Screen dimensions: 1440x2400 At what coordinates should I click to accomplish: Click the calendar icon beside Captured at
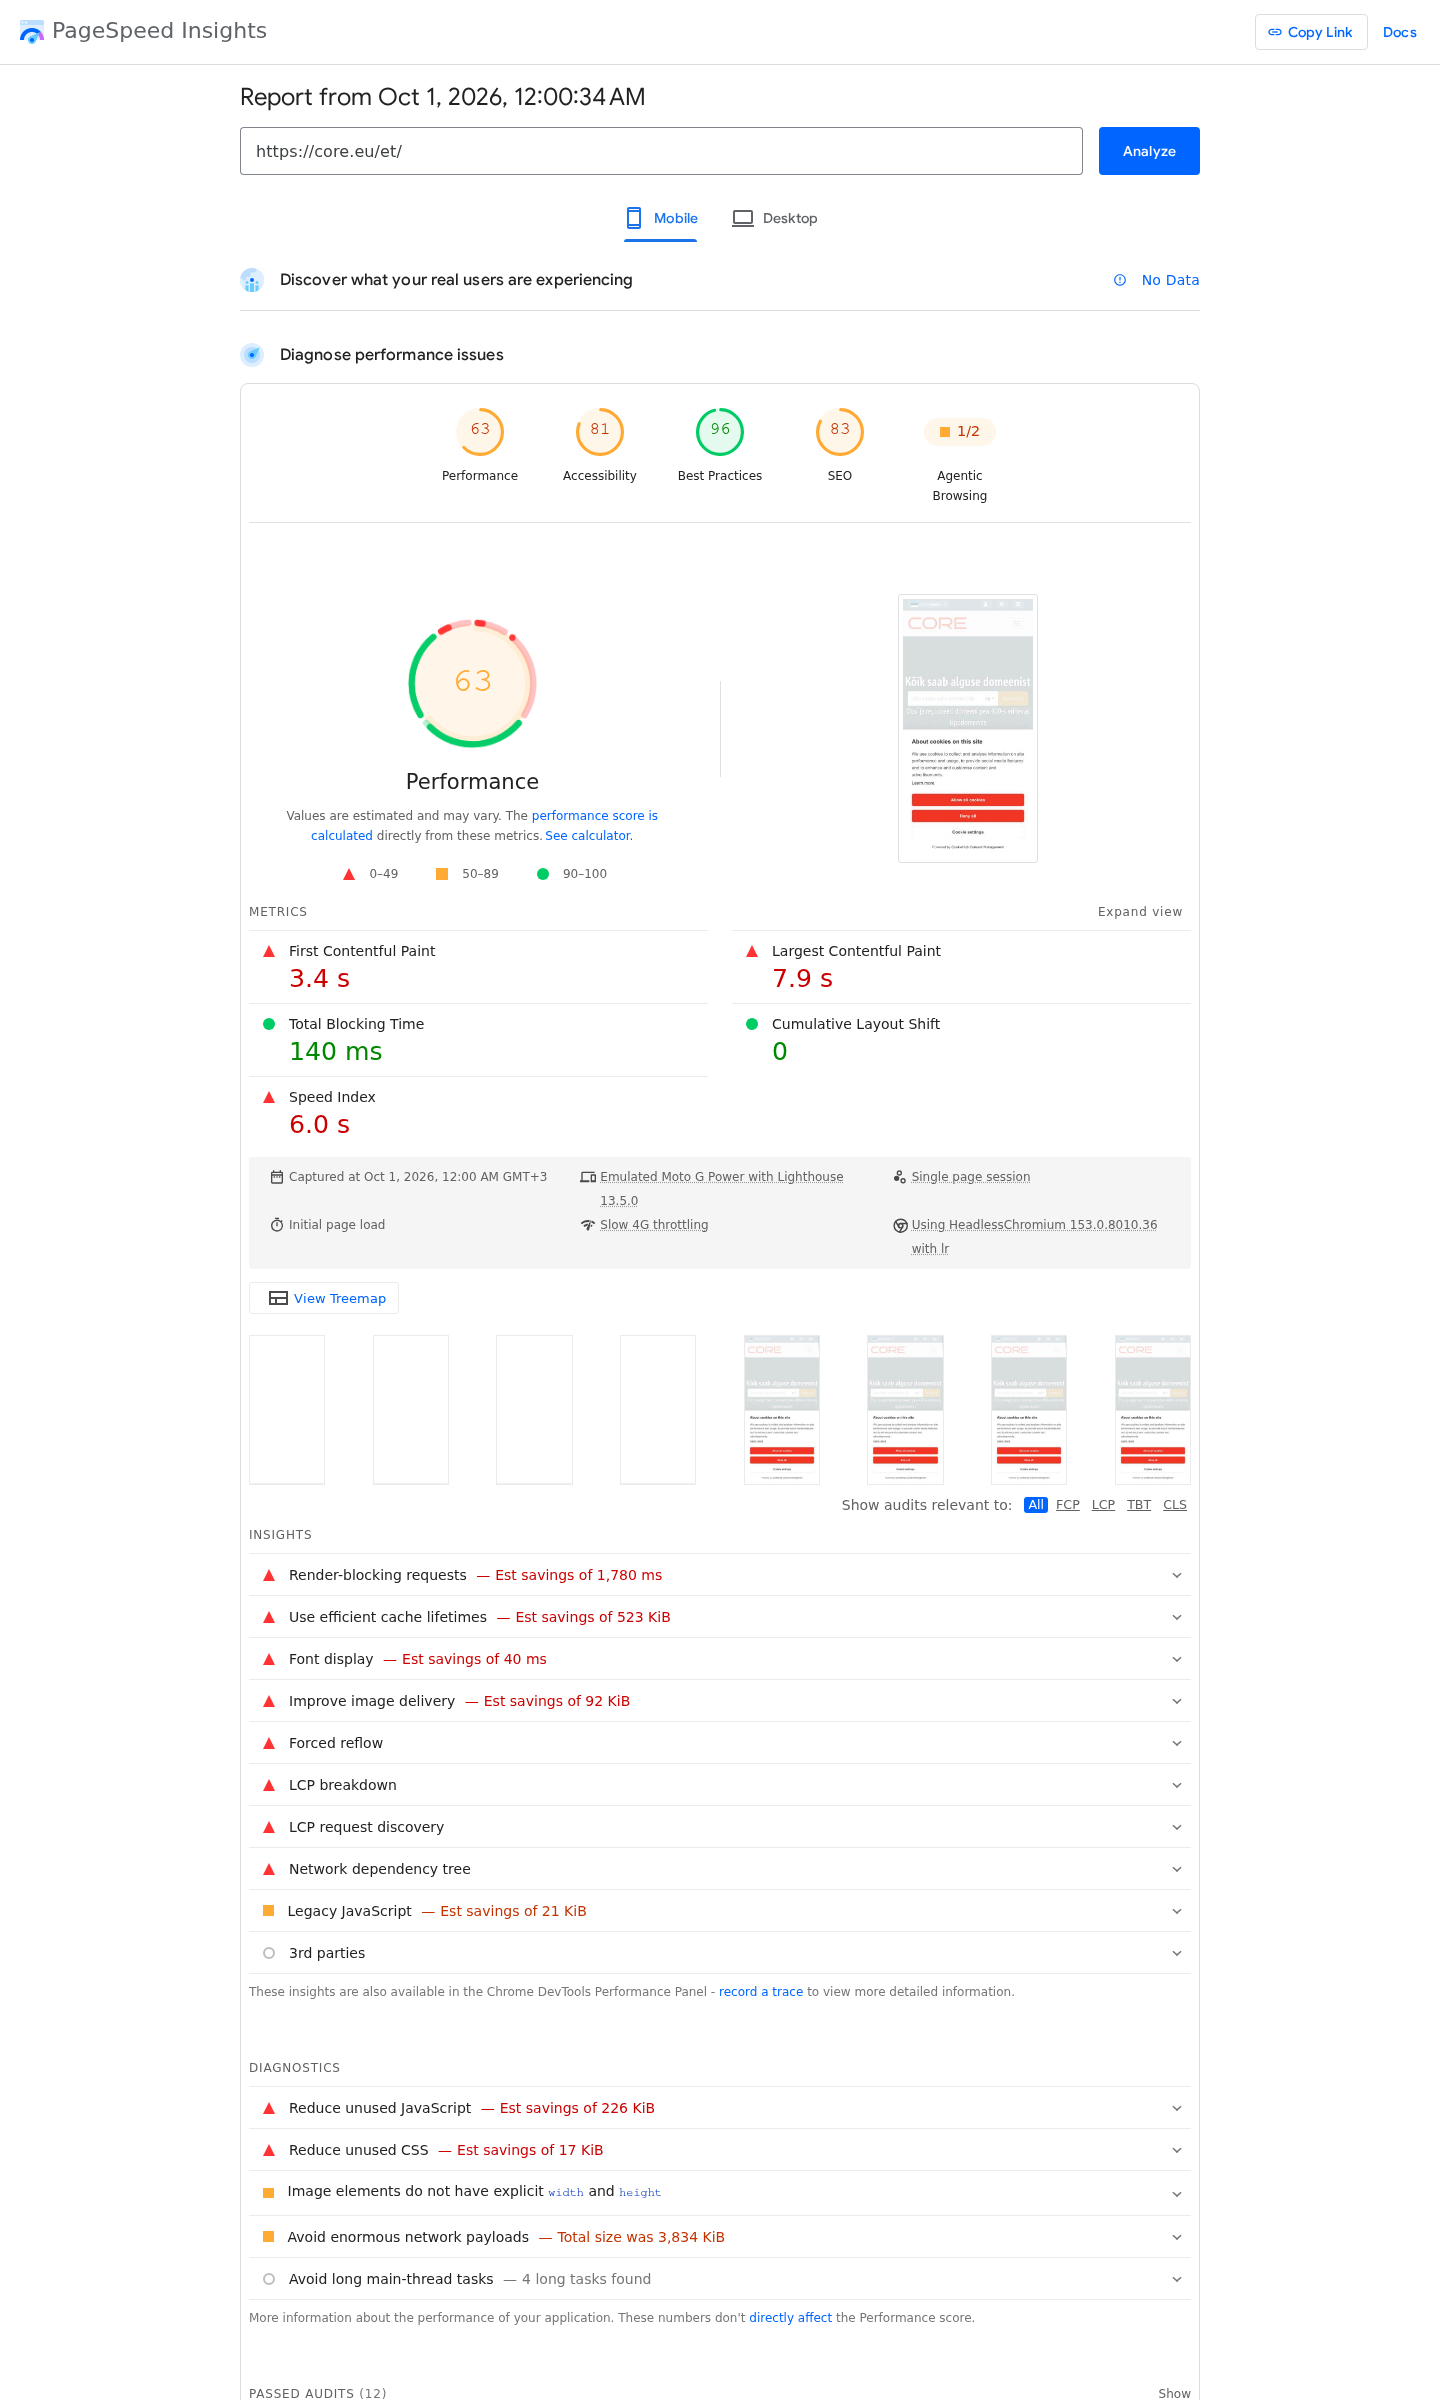(277, 1177)
